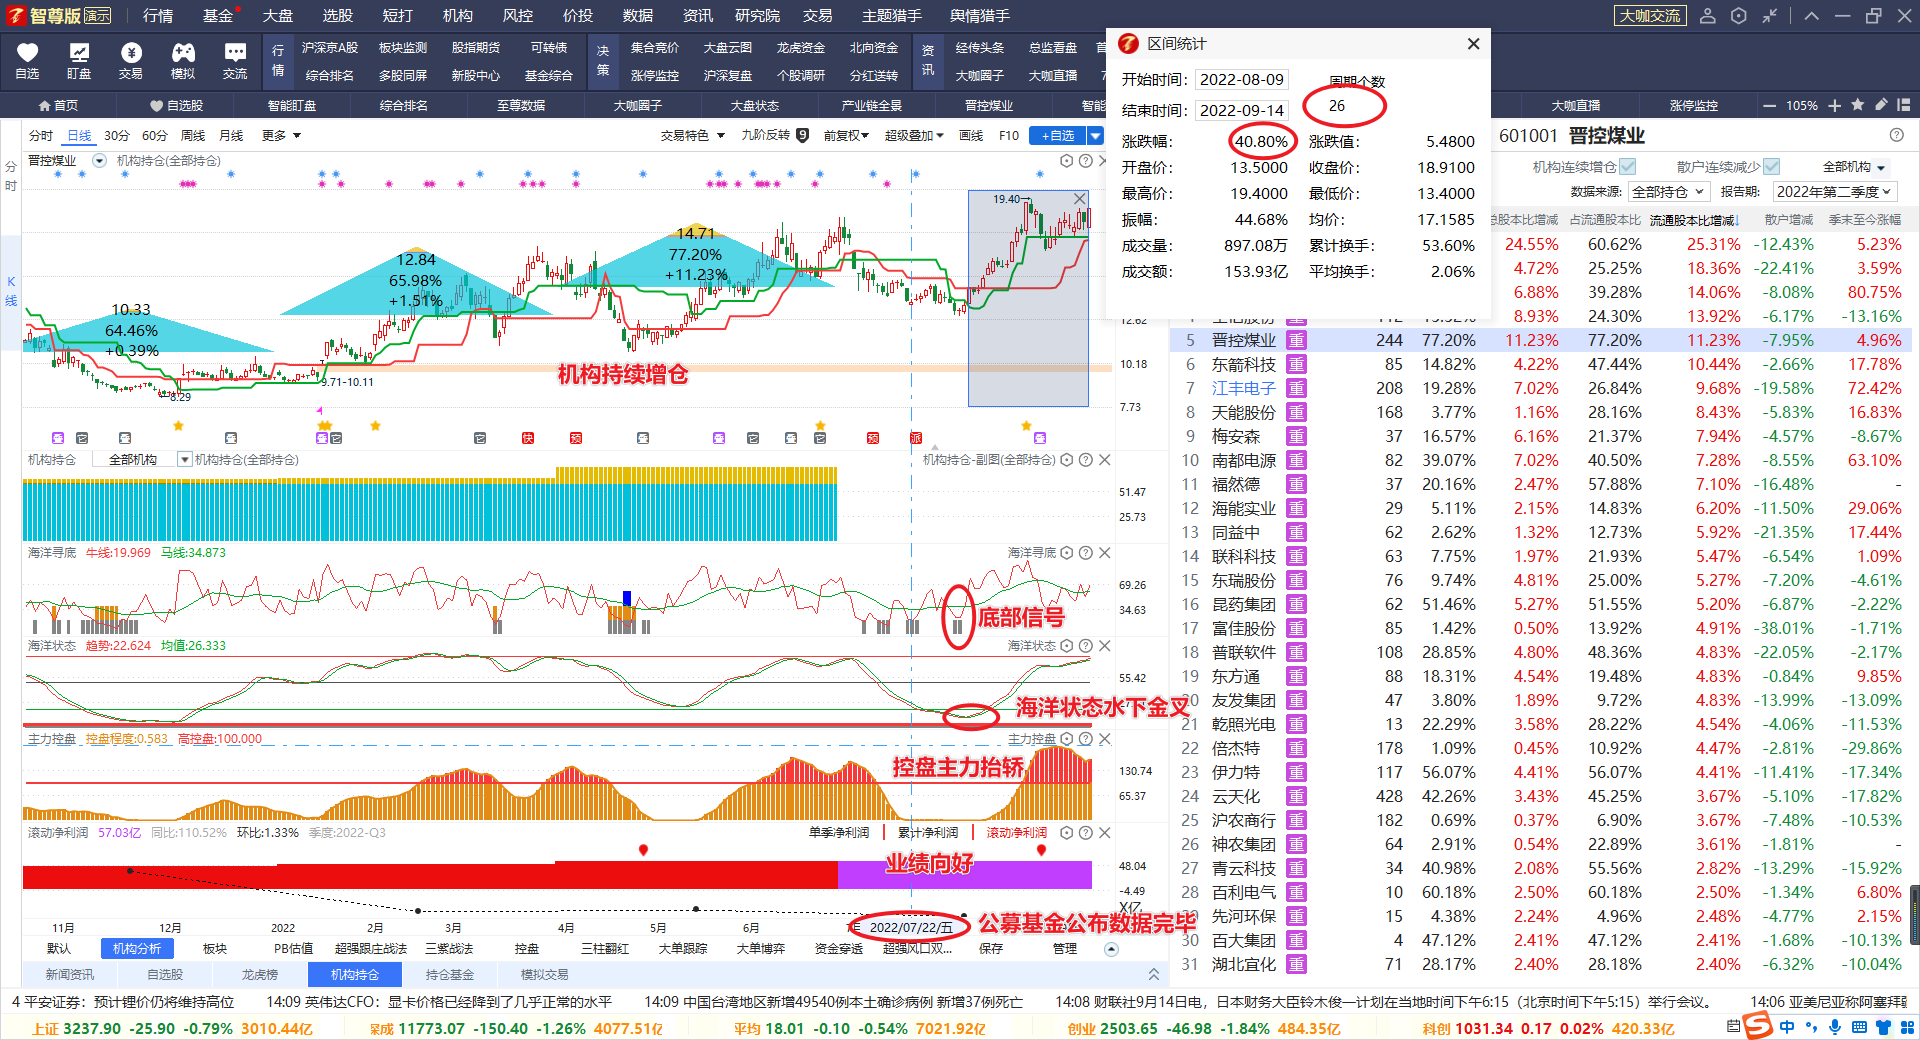
Task: Close the 滚动净利润 indicator panel
Action: (x=1105, y=832)
